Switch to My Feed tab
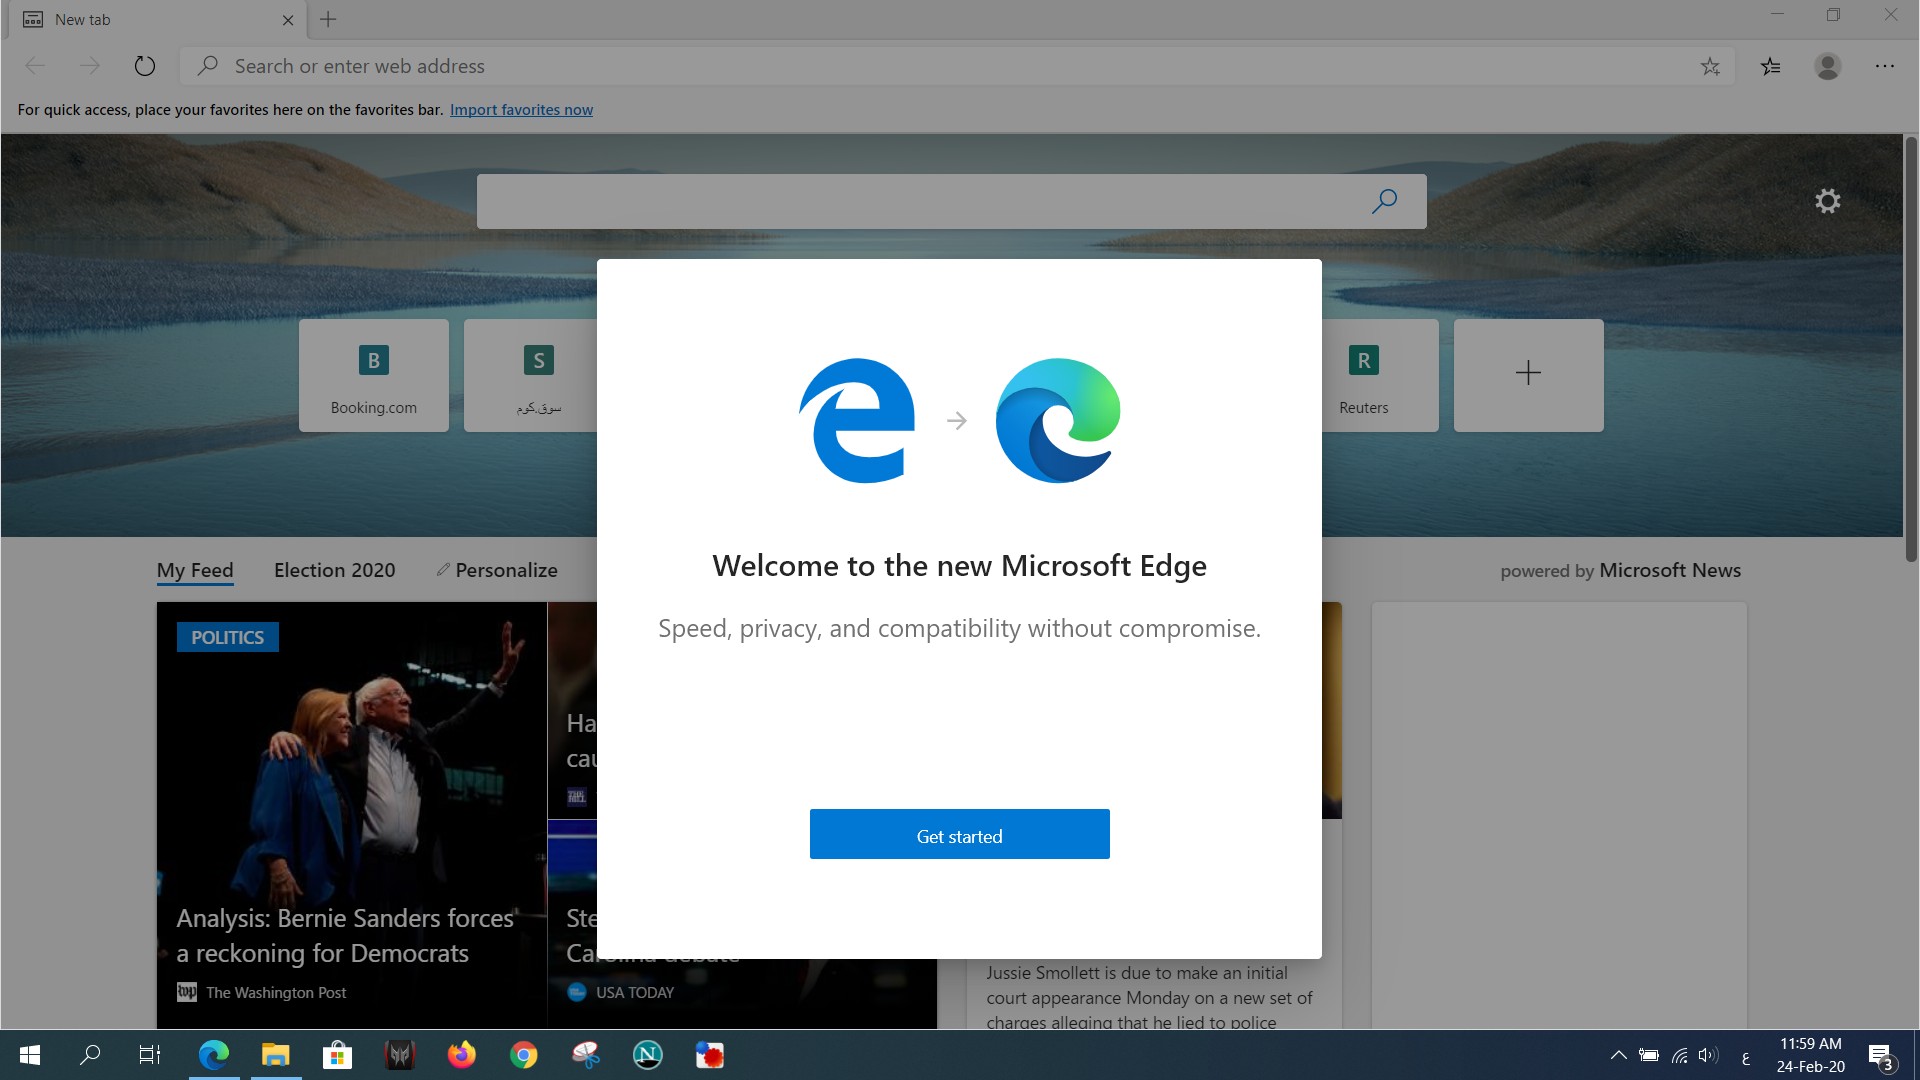The height and width of the screenshot is (1080, 1920). (x=195, y=570)
